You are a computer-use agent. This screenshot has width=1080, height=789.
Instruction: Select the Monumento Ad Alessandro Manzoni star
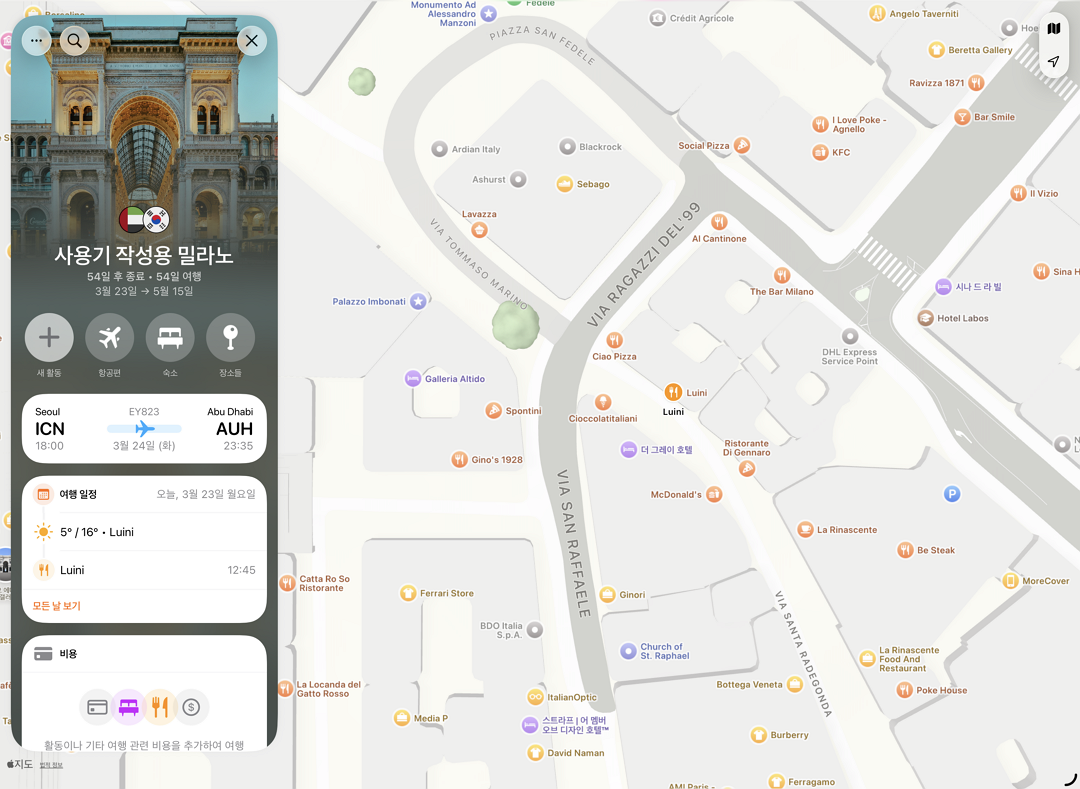point(488,13)
